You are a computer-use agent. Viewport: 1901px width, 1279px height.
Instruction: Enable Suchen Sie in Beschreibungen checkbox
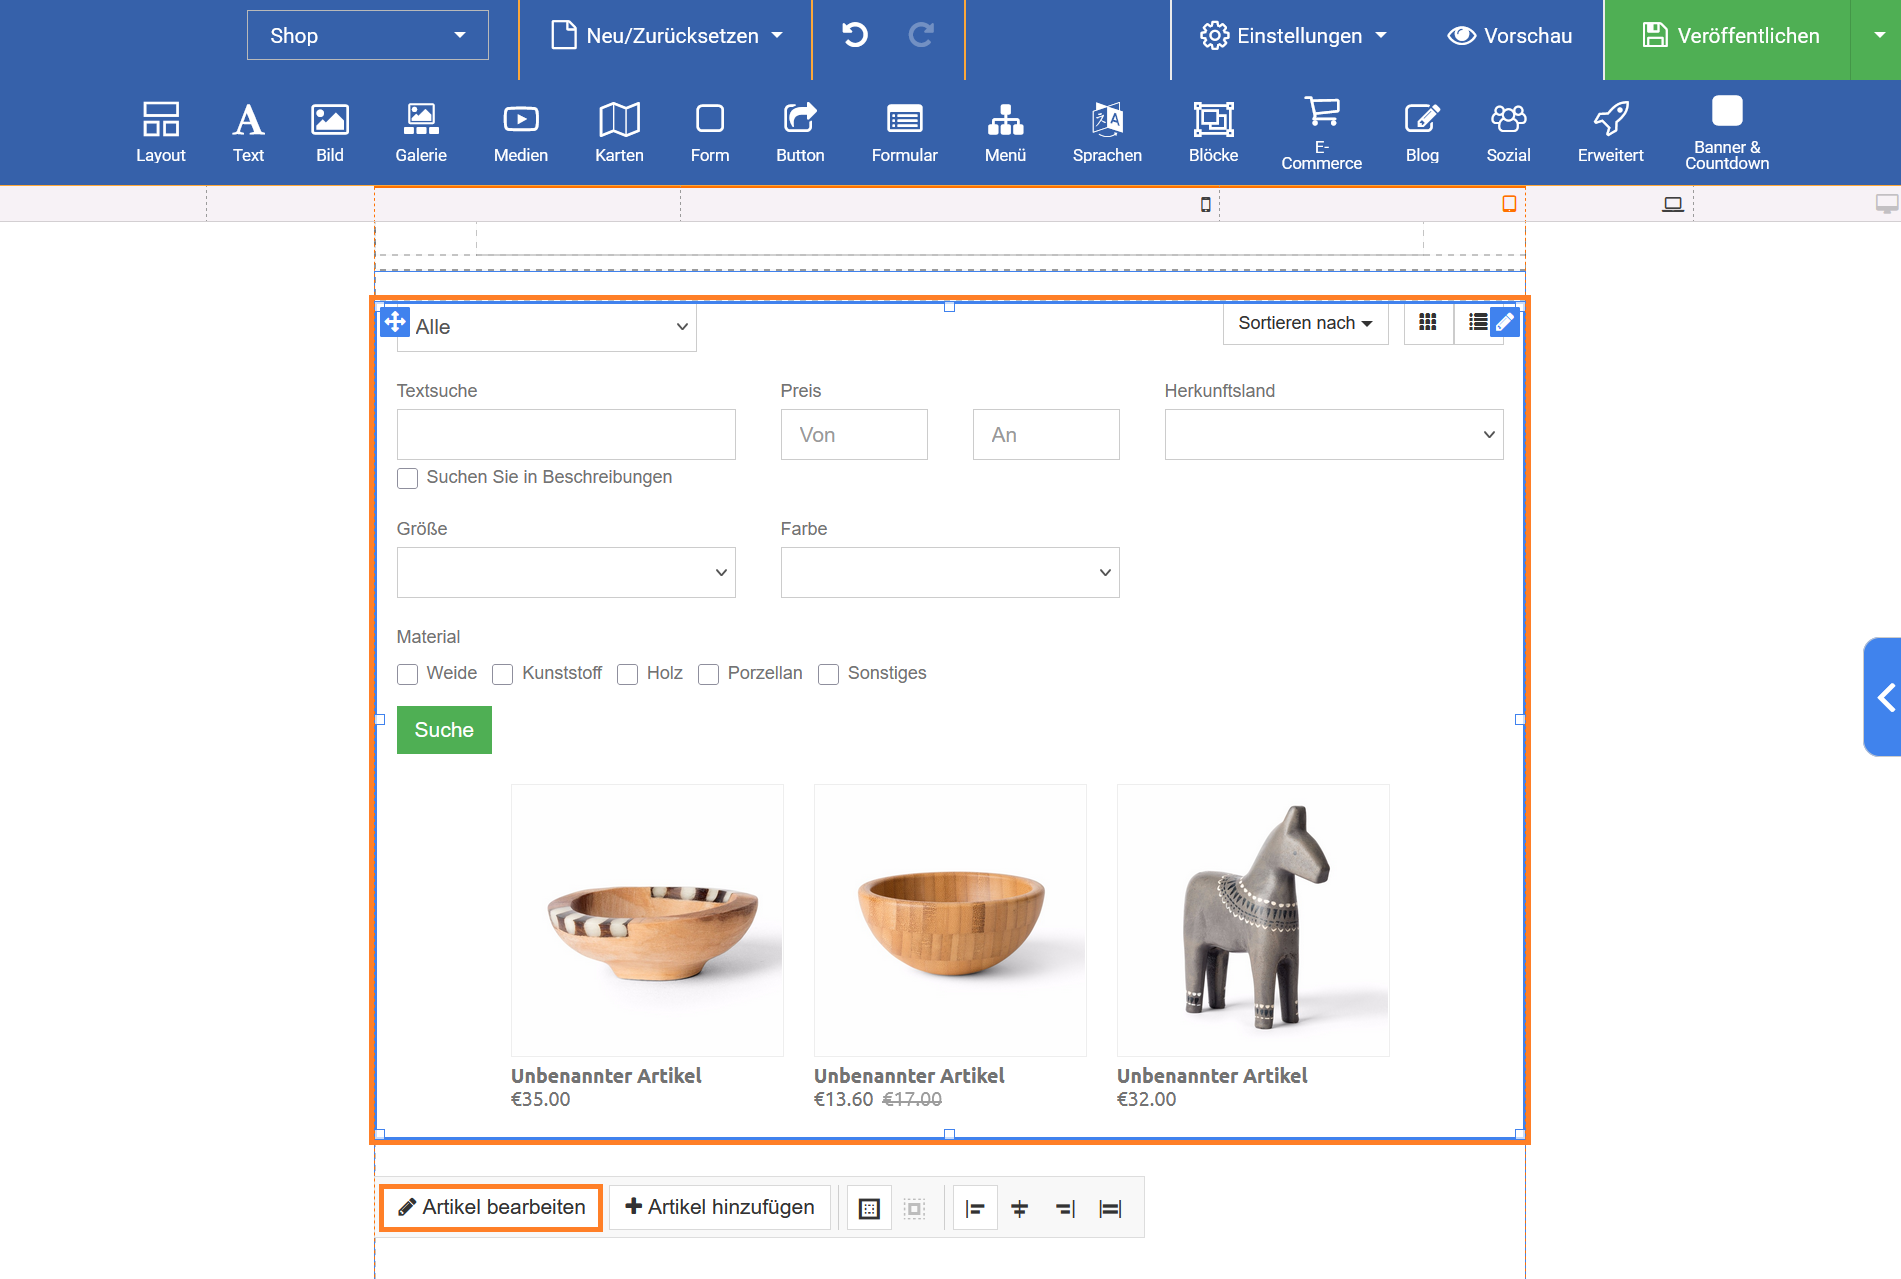(407, 479)
